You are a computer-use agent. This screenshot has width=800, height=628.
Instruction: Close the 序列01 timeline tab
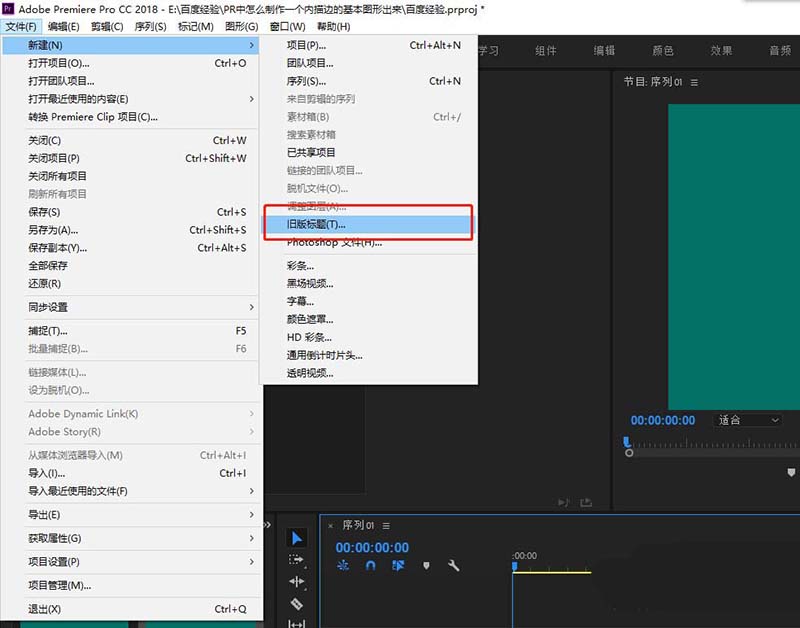pos(331,525)
